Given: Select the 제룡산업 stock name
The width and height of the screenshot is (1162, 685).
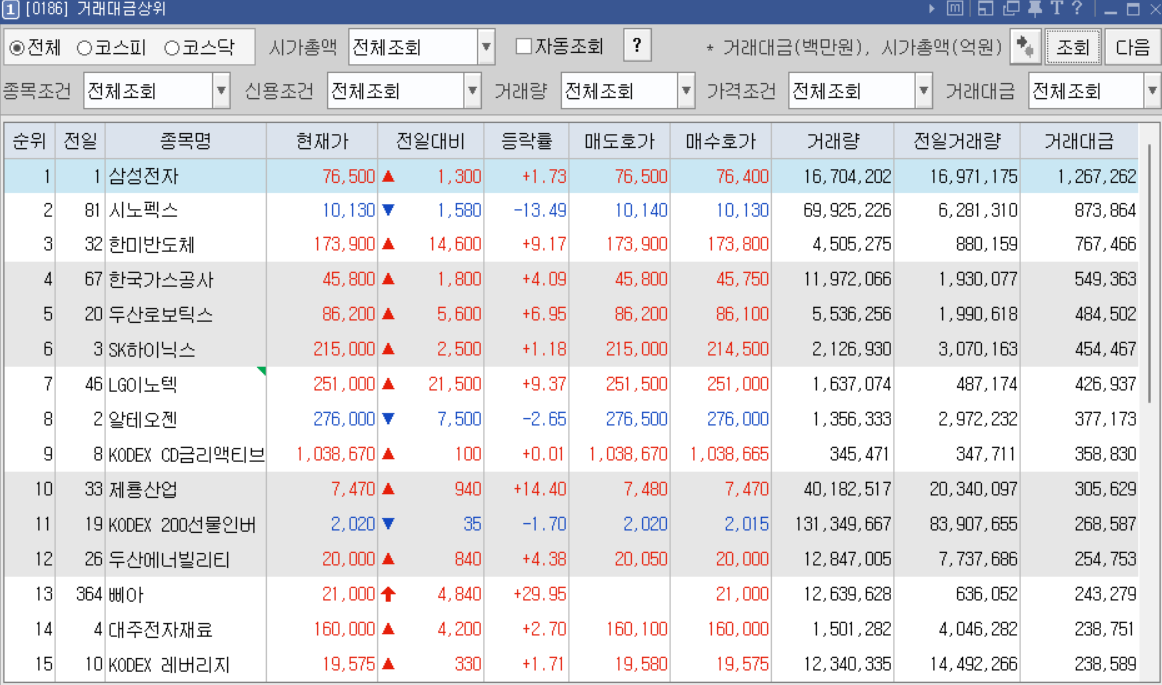Looking at the screenshot, I should click(144, 489).
